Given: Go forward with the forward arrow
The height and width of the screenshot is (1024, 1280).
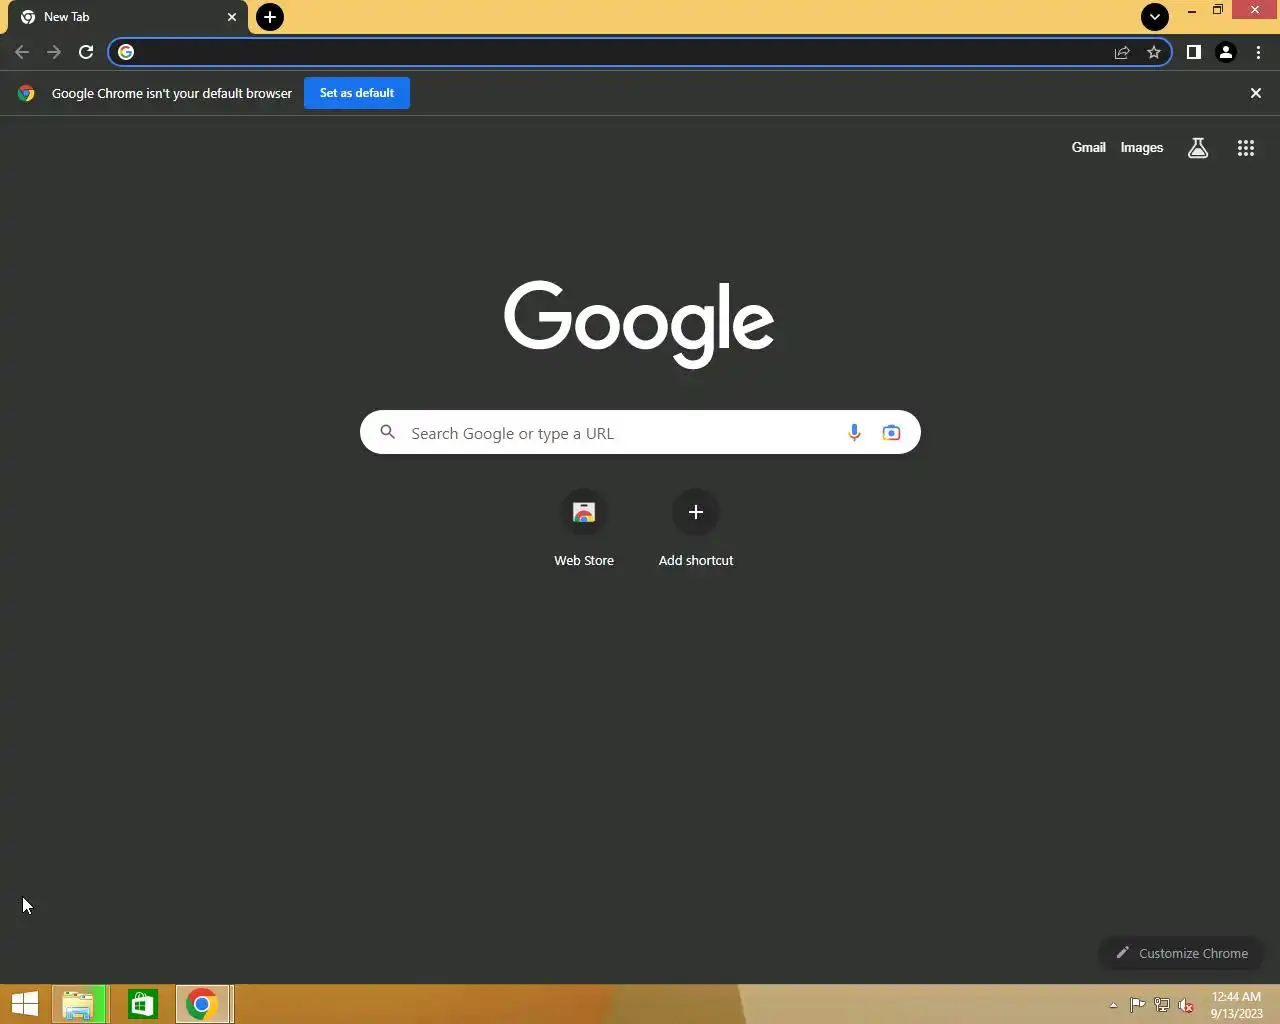Looking at the screenshot, I should click(54, 52).
